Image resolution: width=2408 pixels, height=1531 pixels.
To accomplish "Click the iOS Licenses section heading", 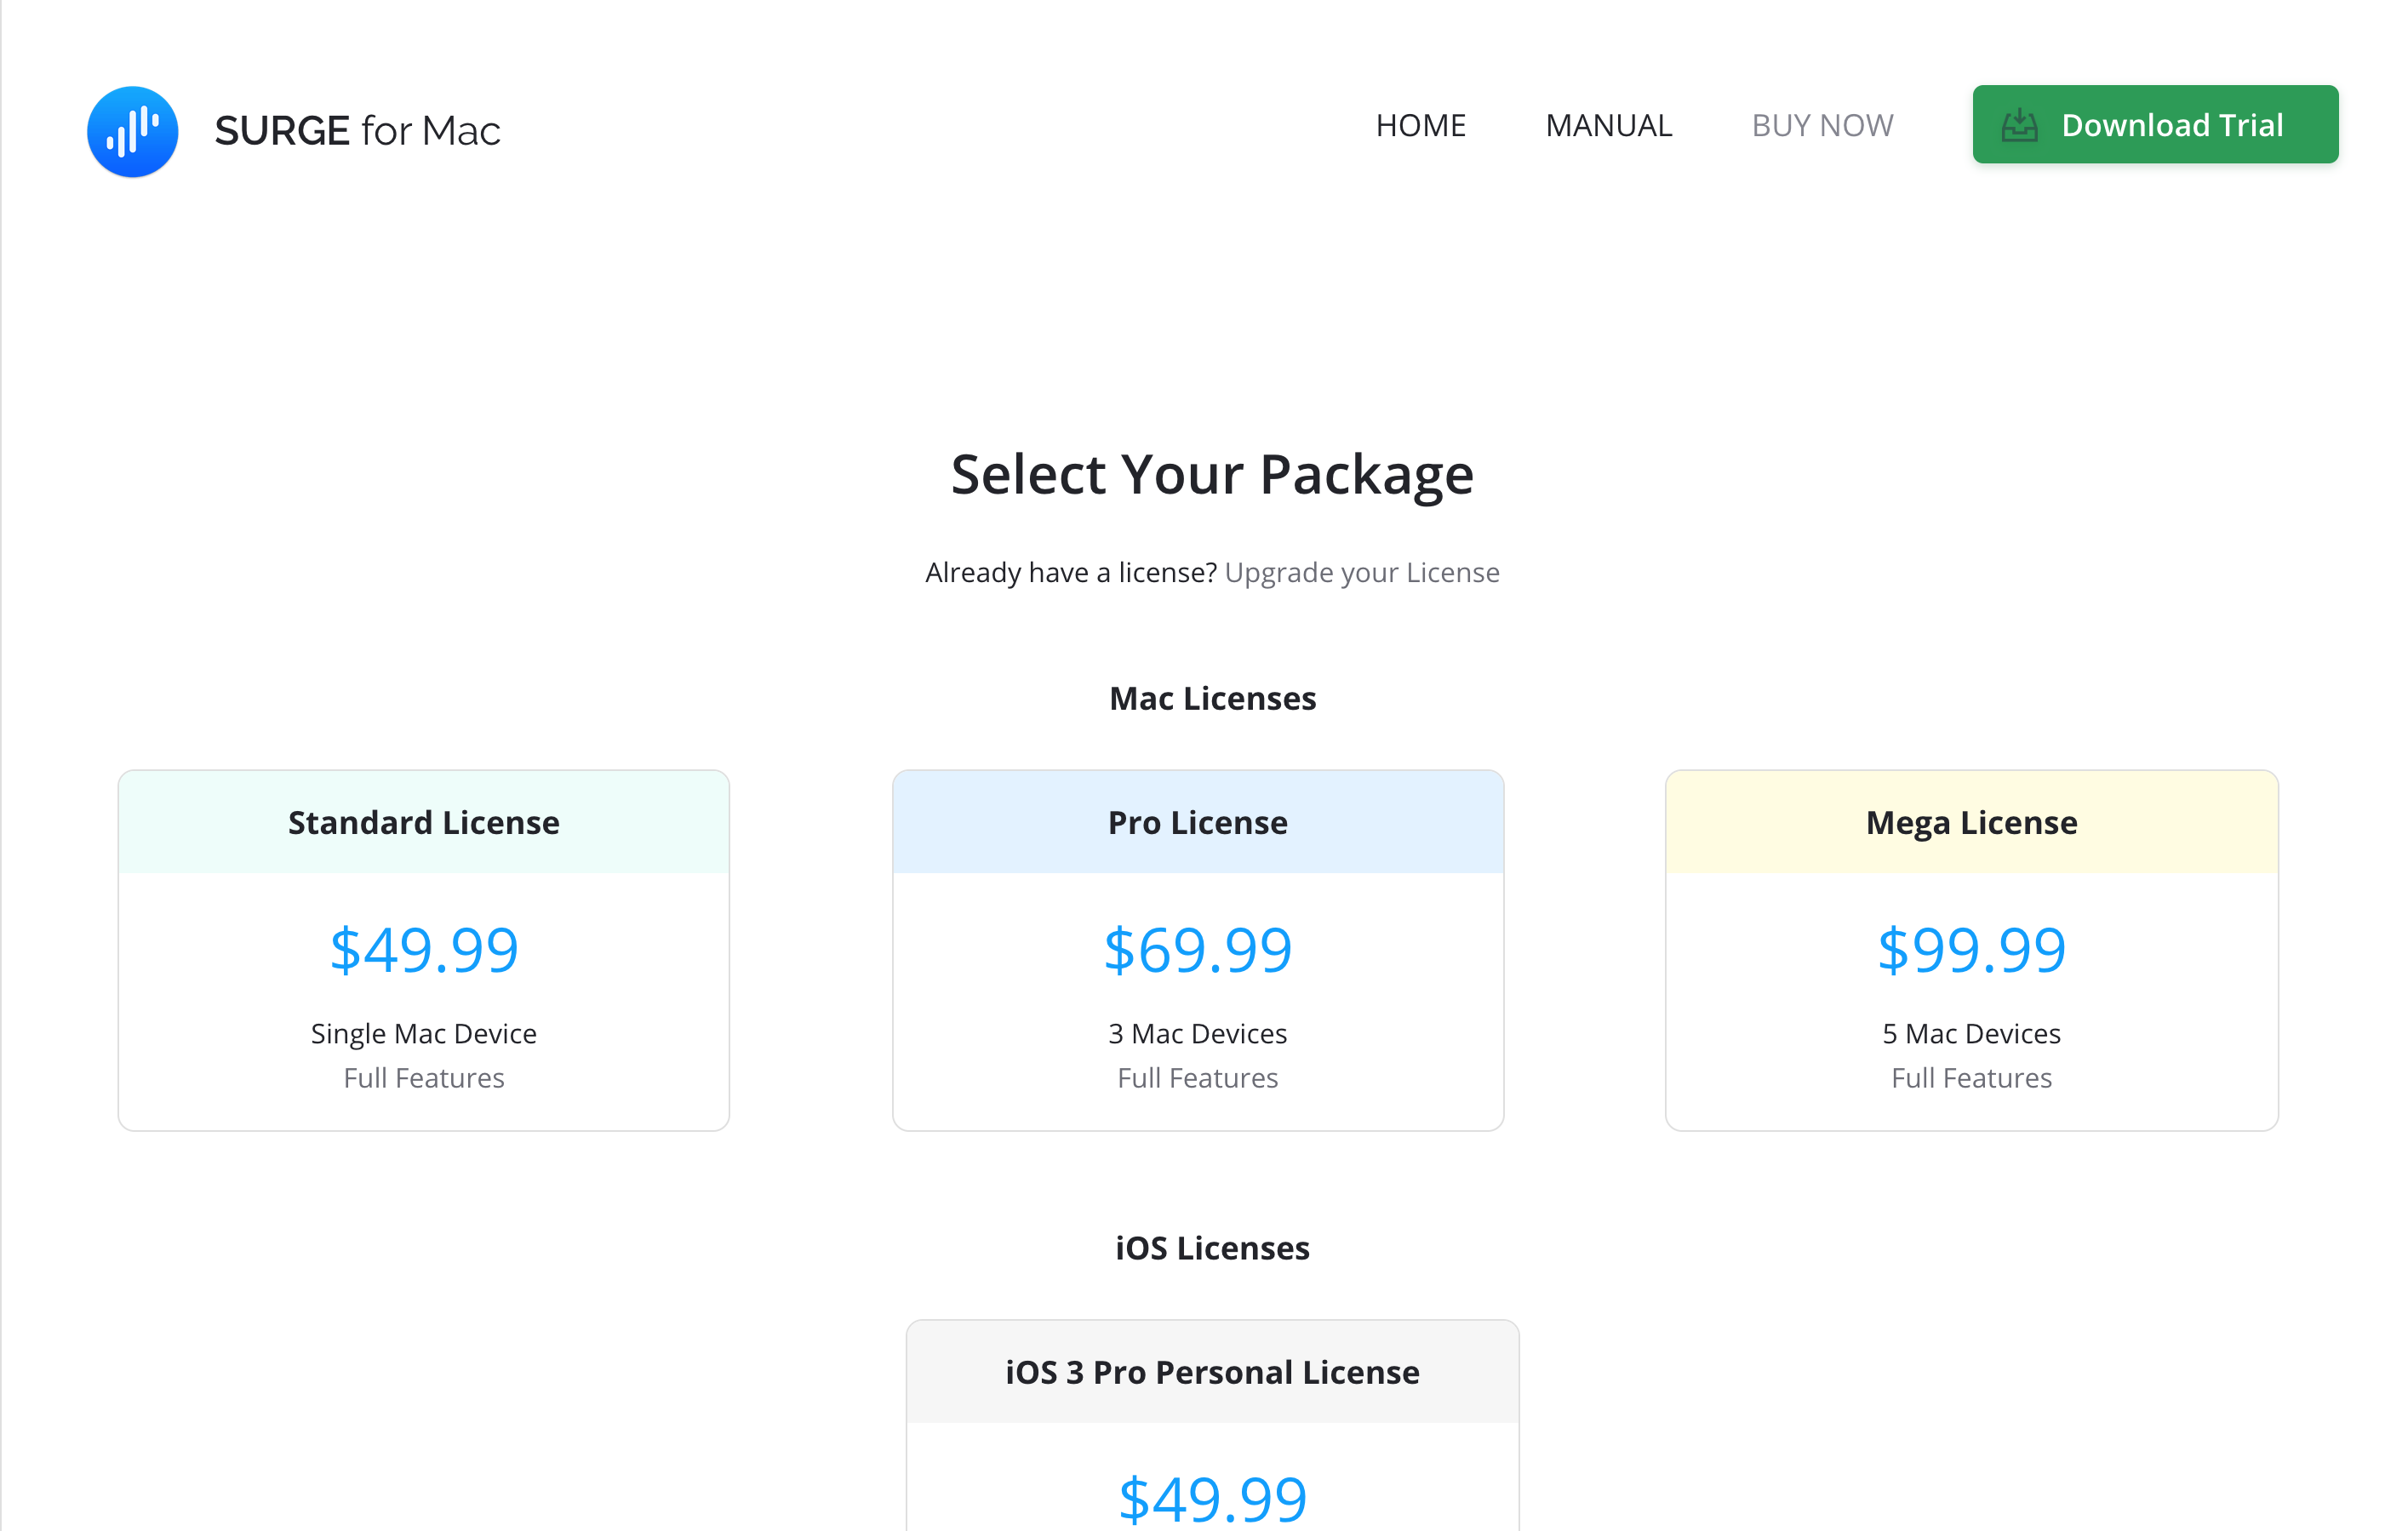I will (x=1212, y=1247).
